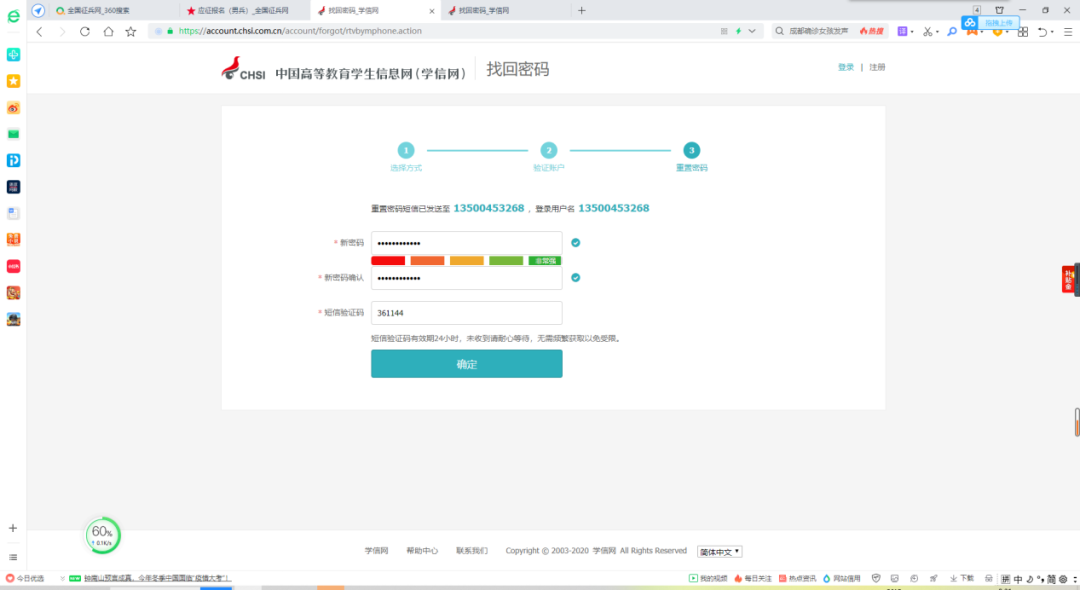Click the red password strength bar segment
Viewport: 1080px width, 590px height.
(388, 261)
